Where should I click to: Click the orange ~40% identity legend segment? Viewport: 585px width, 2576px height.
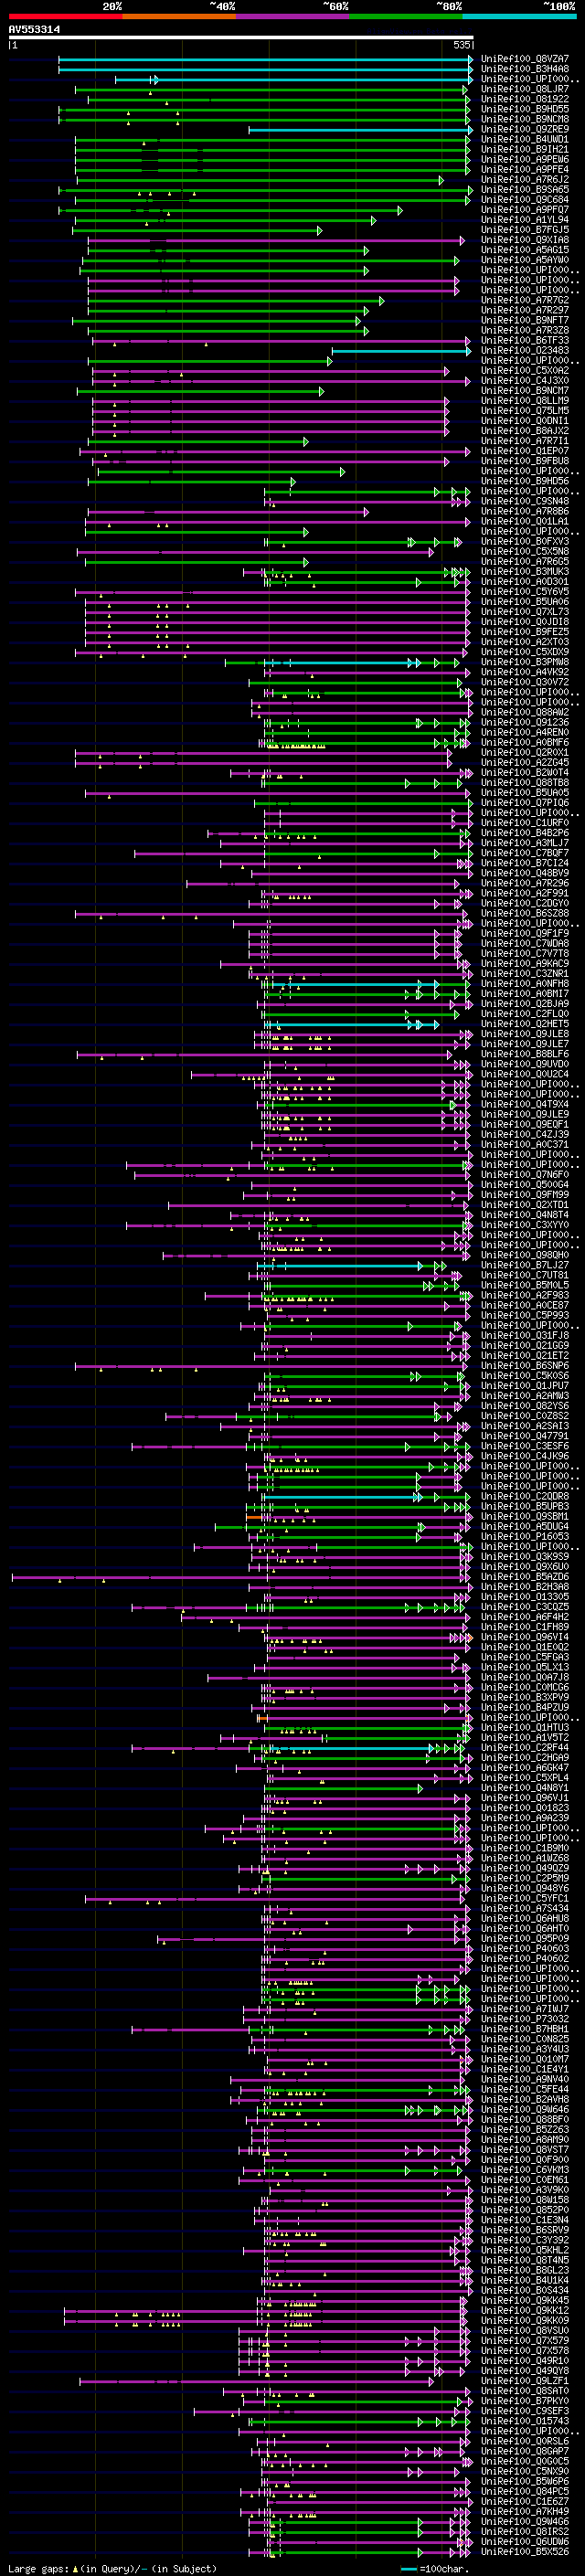[x=179, y=16]
